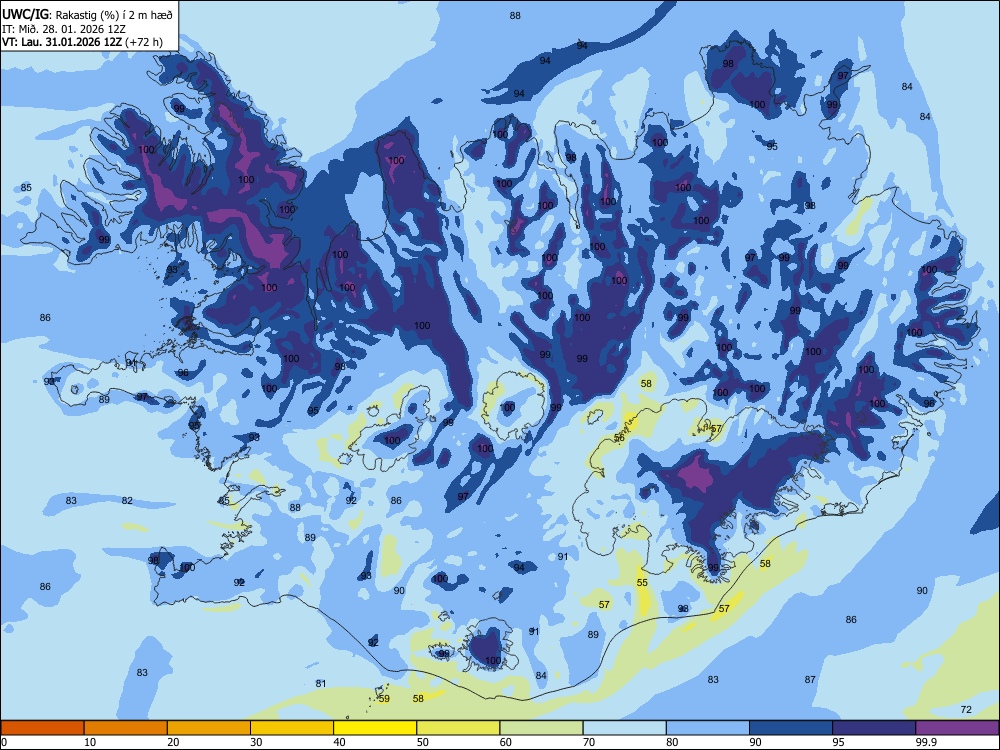Click the 60–70 light green legend swatch

click(541, 728)
